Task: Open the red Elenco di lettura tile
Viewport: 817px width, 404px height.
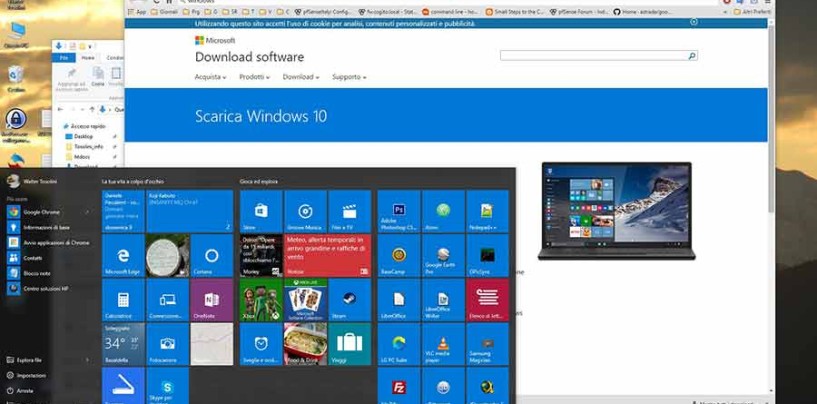Action: click(487, 300)
